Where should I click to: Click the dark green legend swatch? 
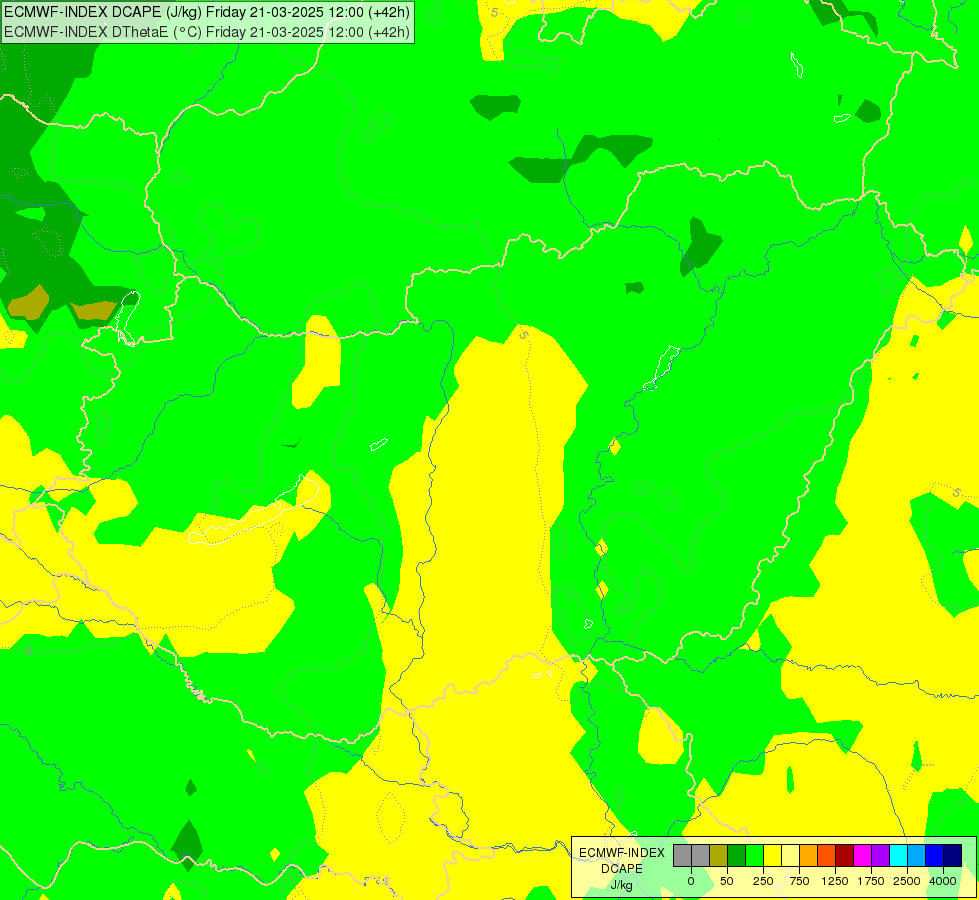(737, 855)
